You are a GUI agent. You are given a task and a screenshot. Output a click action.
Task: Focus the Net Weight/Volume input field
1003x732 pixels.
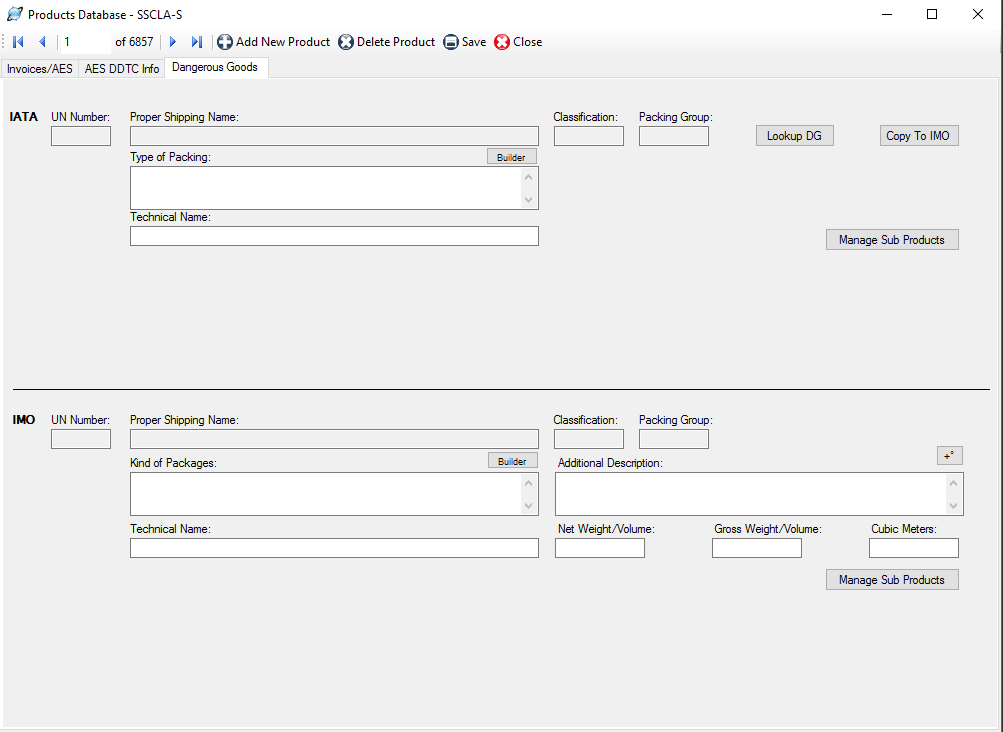point(600,548)
